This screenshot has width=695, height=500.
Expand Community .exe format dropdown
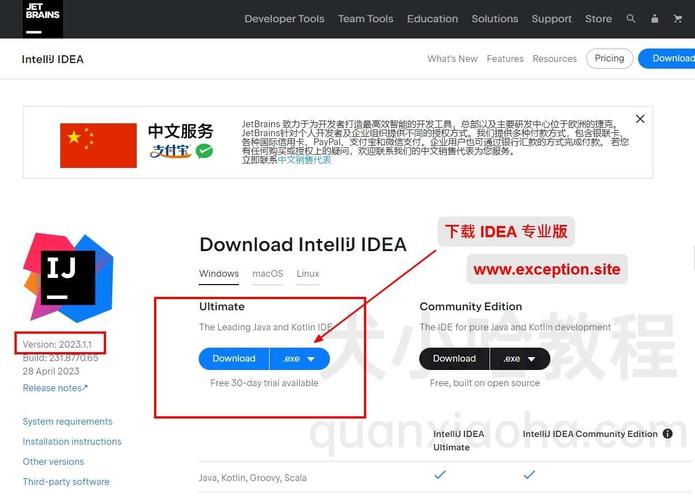coord(519,359)
